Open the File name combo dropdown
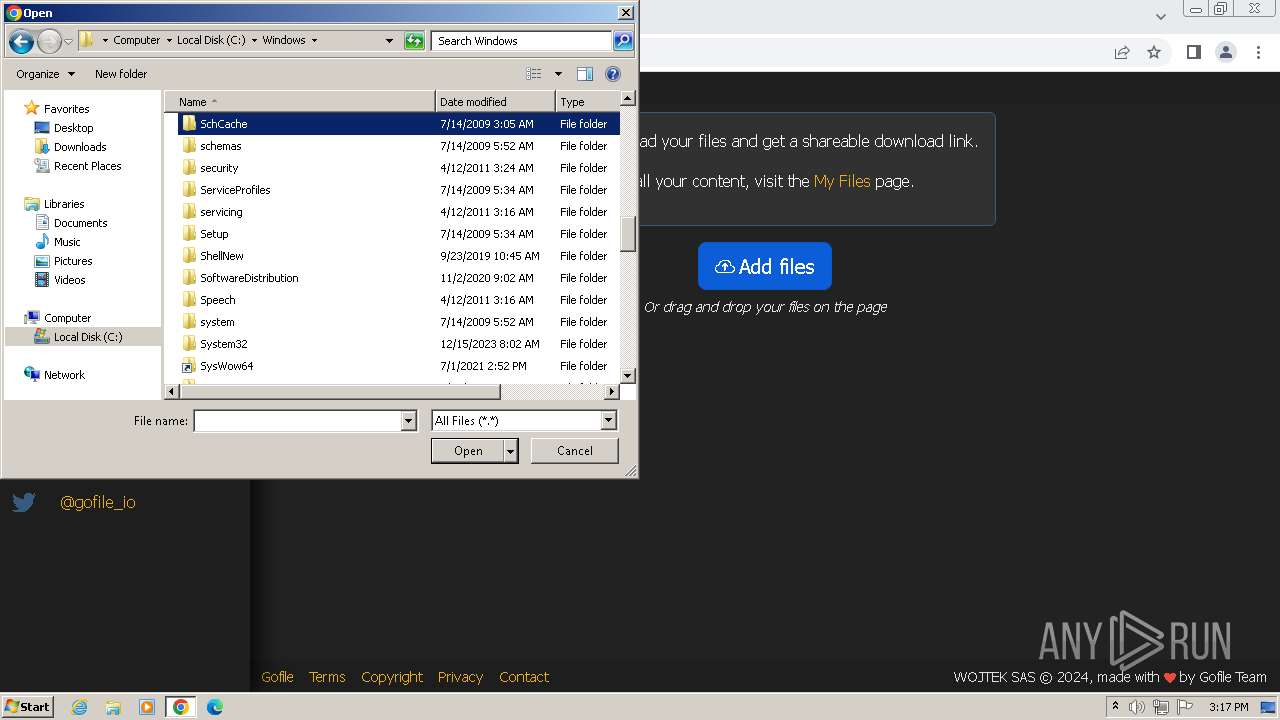1280x720 pixels. tap(408, 421)
